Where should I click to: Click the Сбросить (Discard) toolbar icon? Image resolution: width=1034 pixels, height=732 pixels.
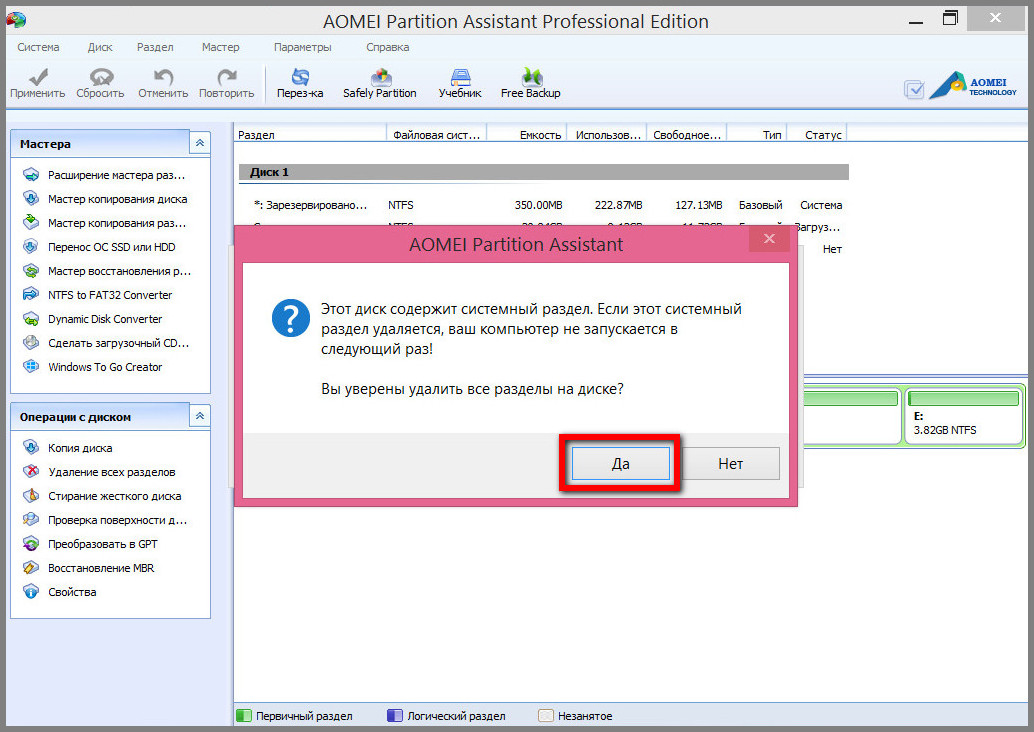tap(101, 77)
